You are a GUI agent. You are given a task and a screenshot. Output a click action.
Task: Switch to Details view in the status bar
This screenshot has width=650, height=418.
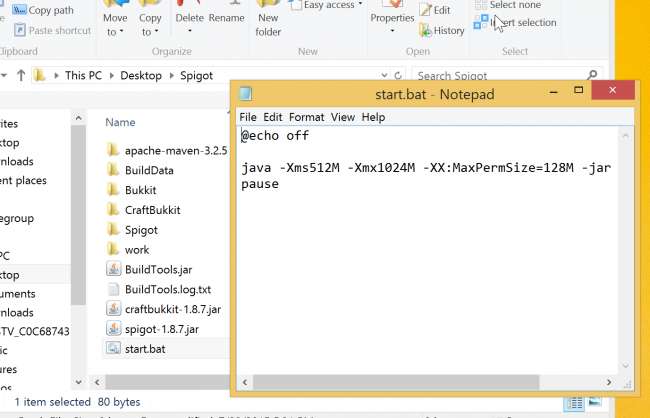[x=575, y=403]
